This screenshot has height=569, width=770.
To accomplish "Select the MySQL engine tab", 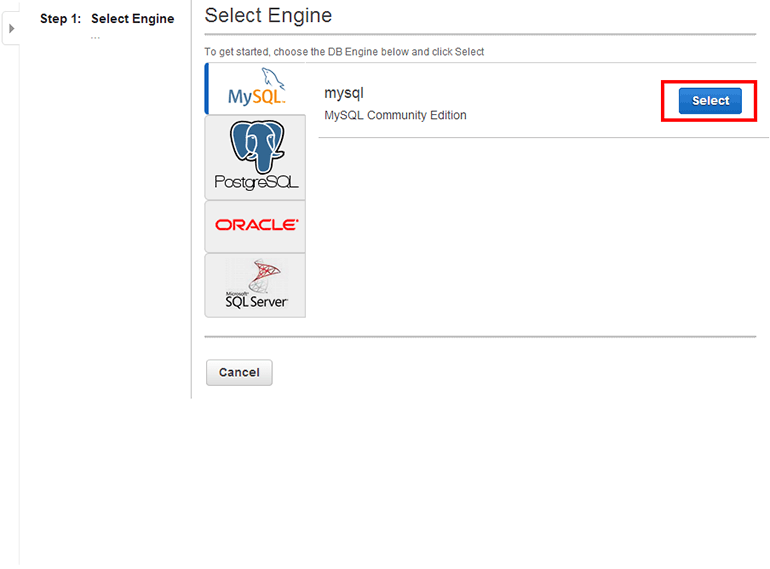I will pyautogui.click(x=256, y=88).
